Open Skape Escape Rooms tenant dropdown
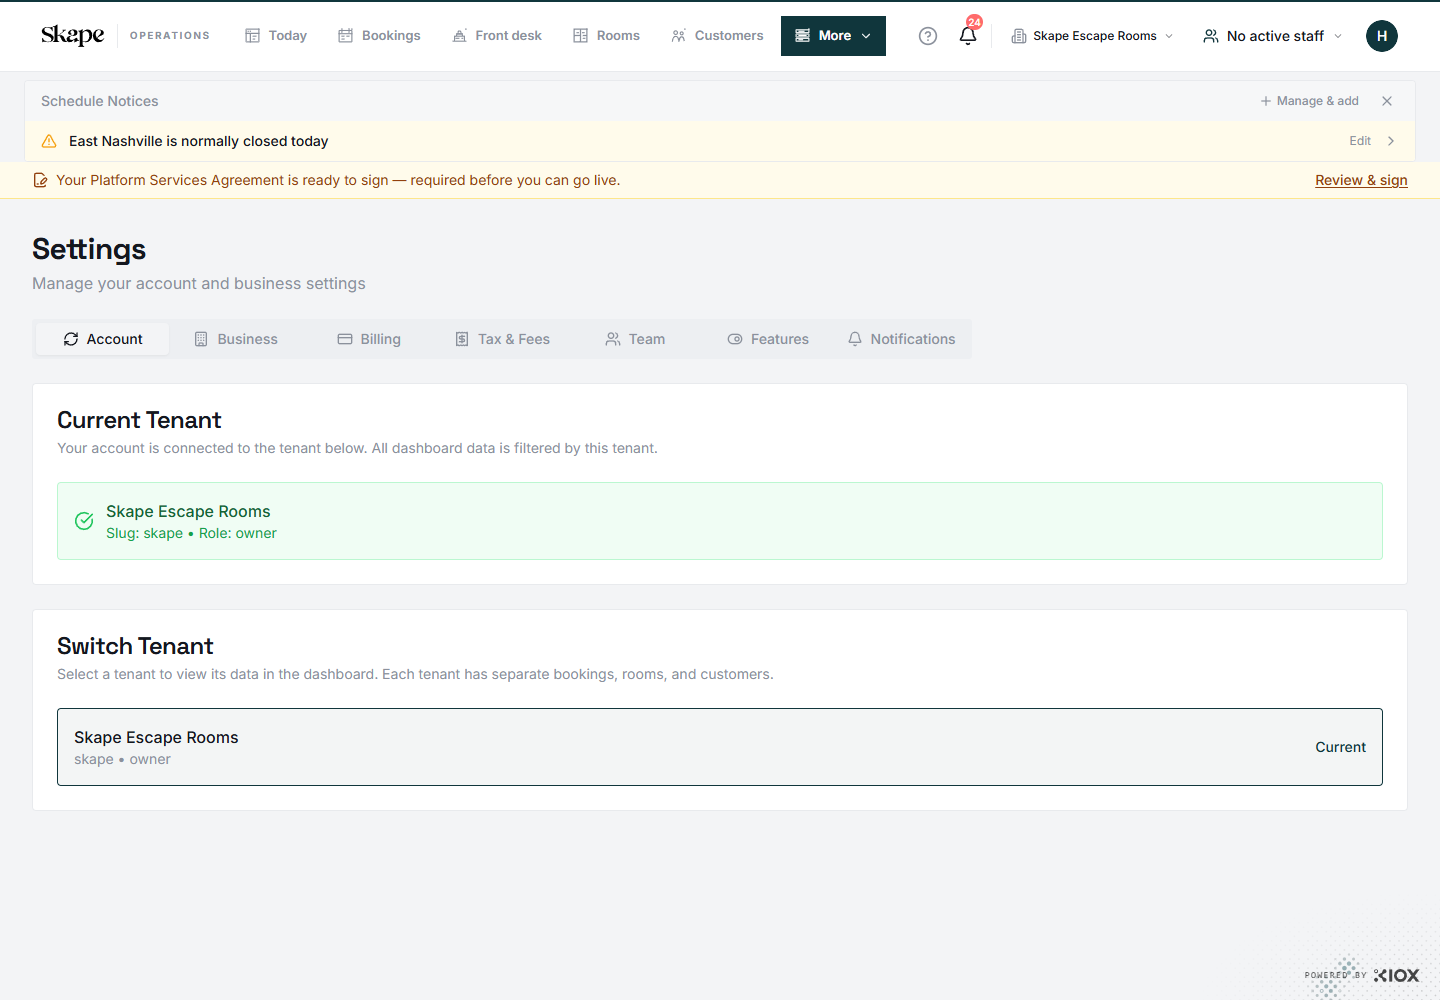Screen dimensions: 1440x1000 [x=1092, y=36]
